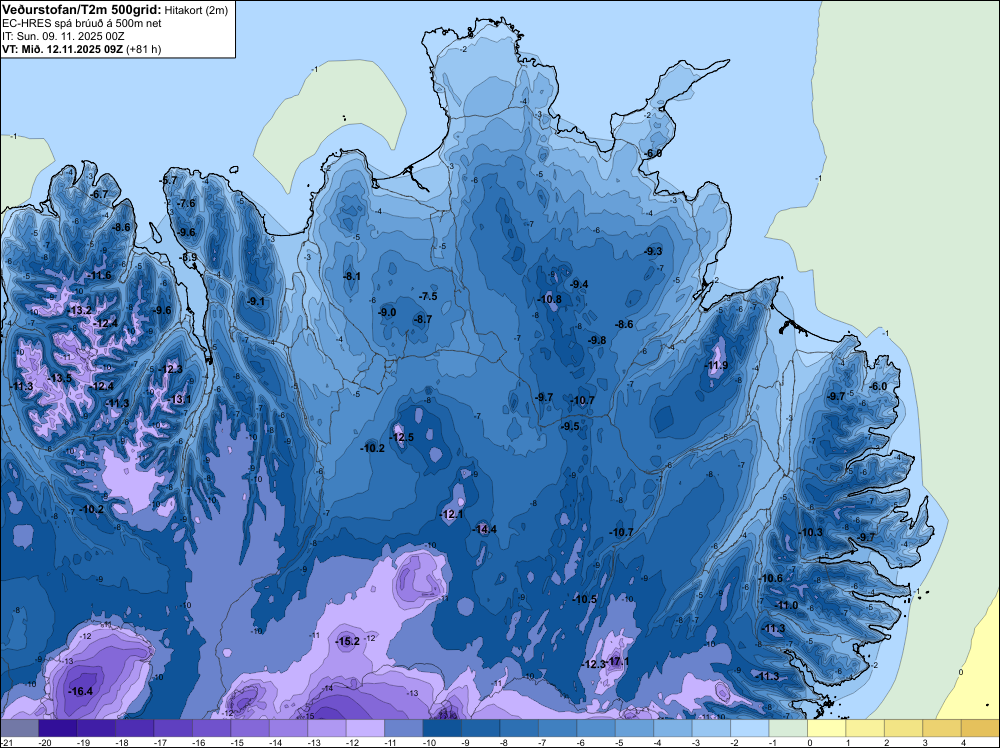This screenshot has width=1000, height=748.
Task: Pick the legend color swatch labeled -10
Action: tap(442, 727)
